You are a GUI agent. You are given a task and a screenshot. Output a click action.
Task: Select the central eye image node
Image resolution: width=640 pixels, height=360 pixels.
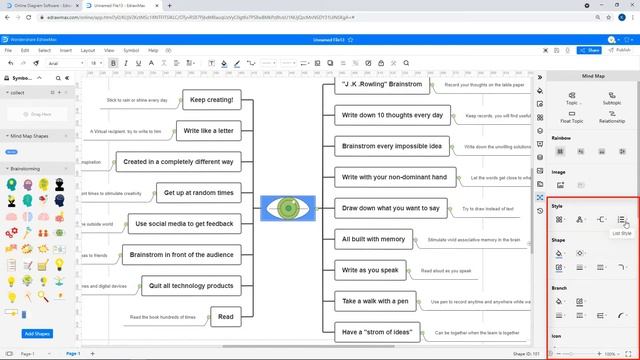tap(288, 208)
